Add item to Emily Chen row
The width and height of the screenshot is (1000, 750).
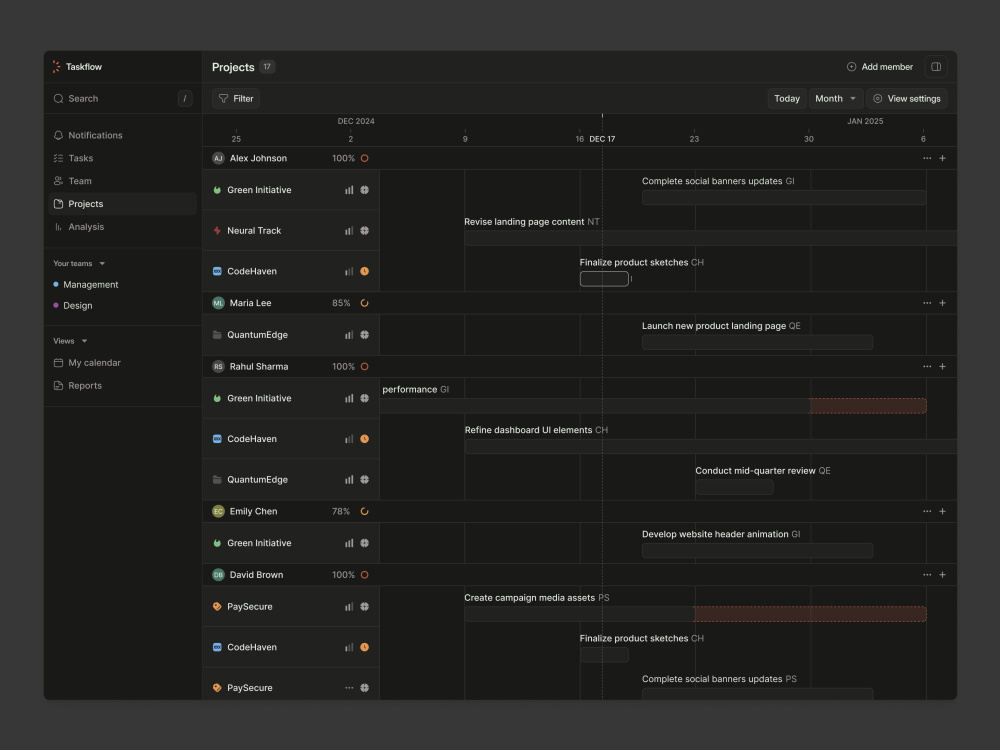943,511
